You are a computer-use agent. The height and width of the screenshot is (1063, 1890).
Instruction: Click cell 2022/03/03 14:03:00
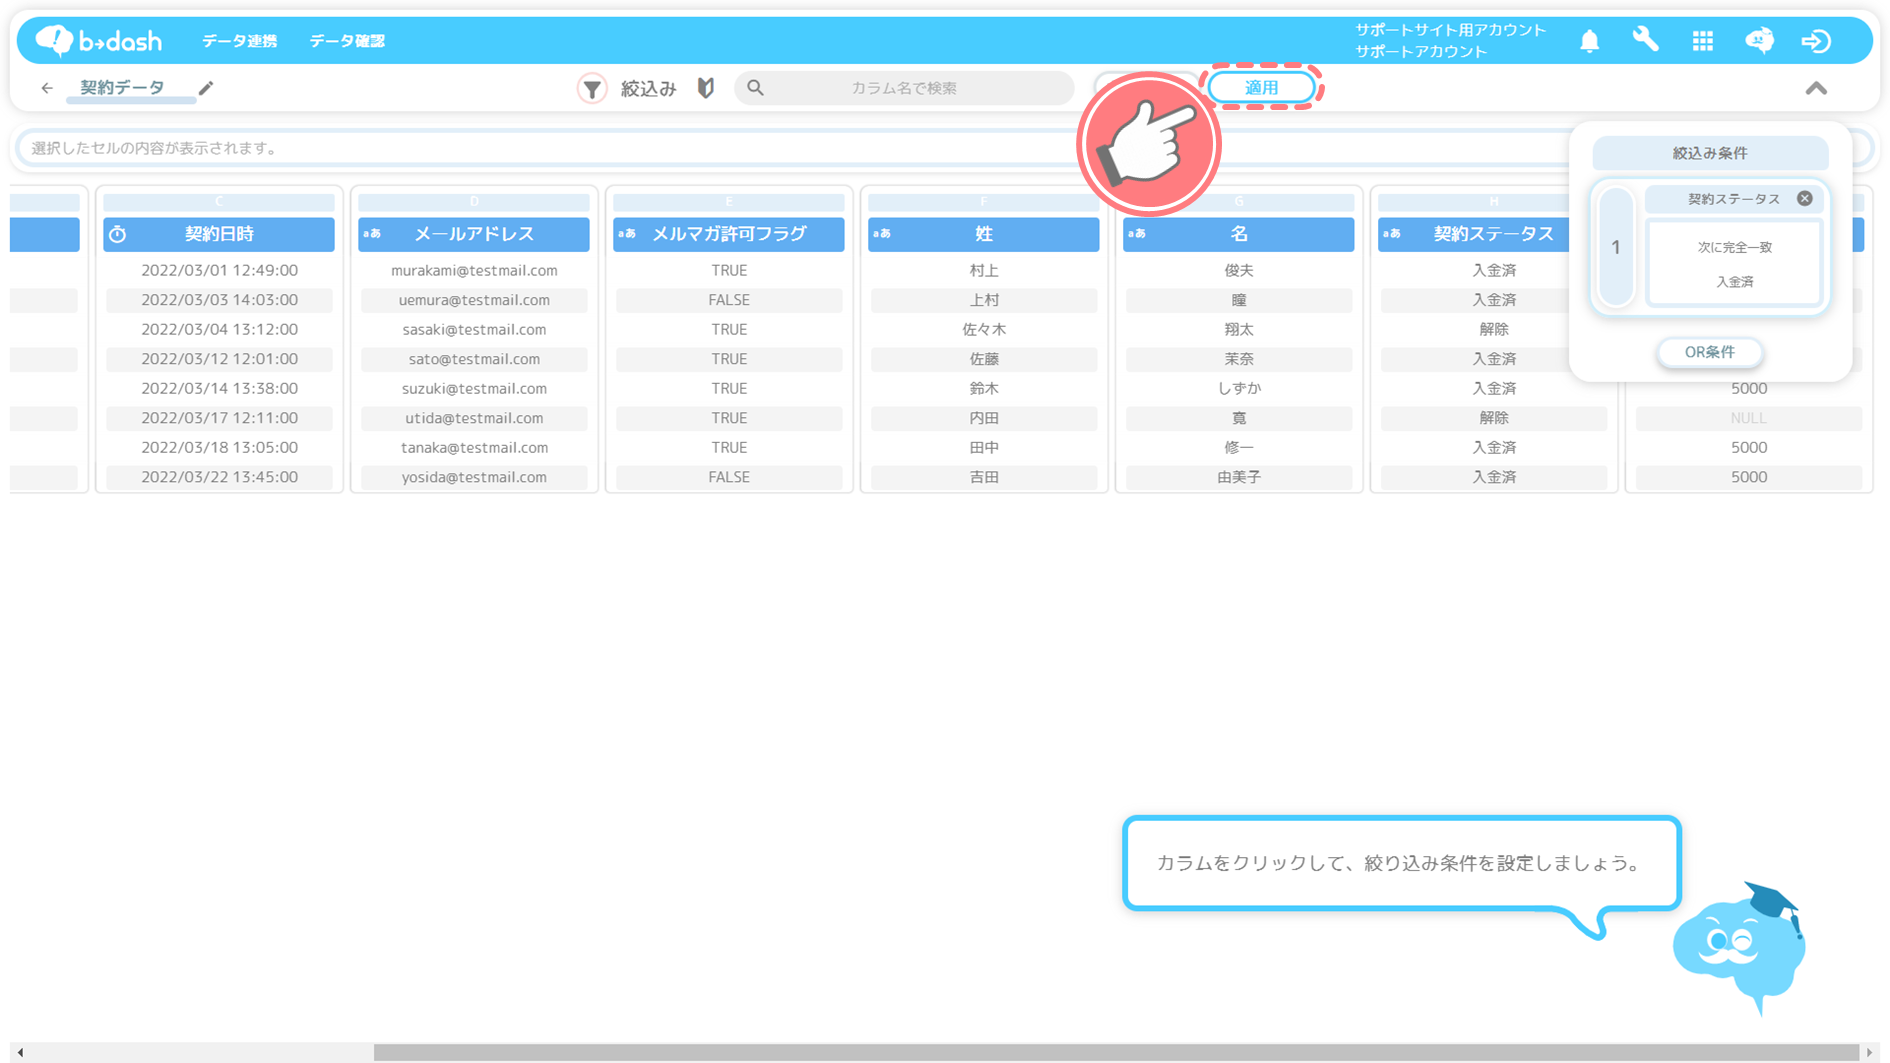click(219, 300)
